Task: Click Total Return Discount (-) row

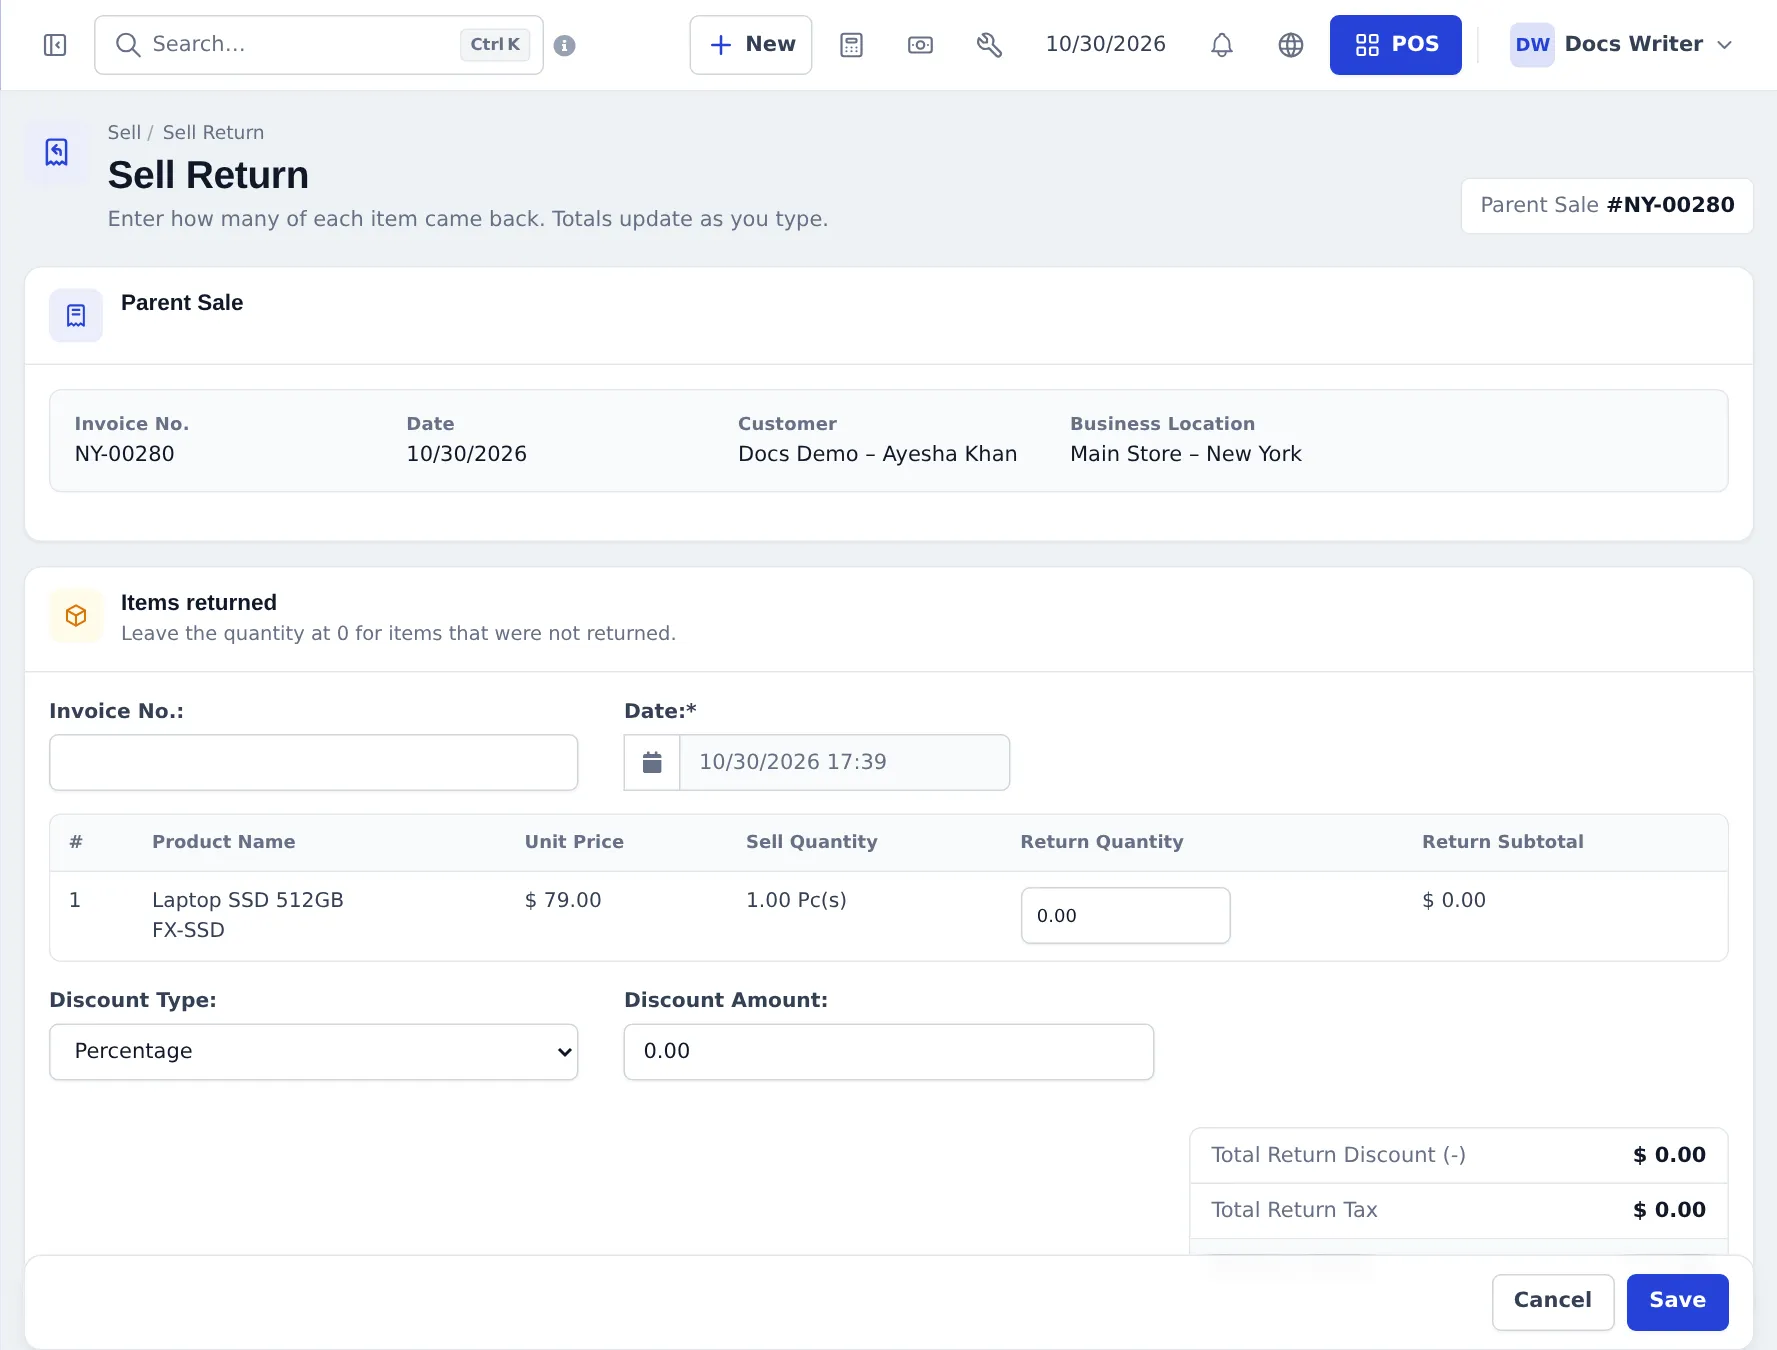Action: click(1458, 1156)
